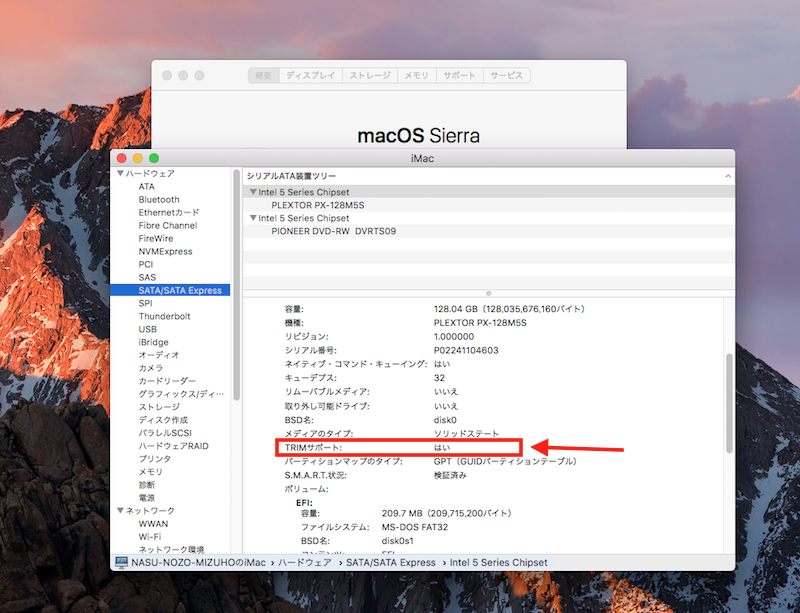Open ネットワーク環境 in the sidebar

click(x=171, y=549)
